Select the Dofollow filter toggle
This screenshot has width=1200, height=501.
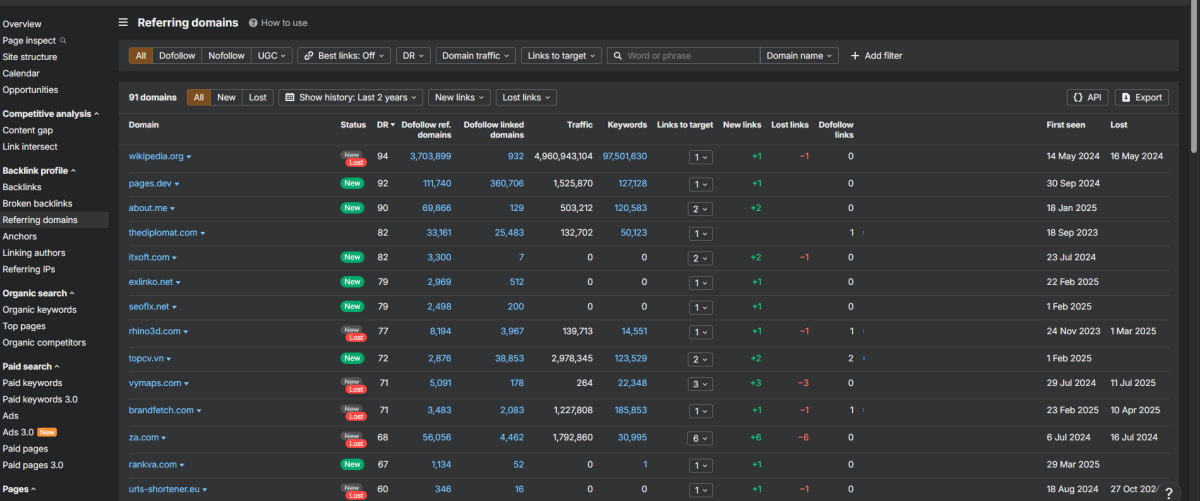[x=178, y=56]
